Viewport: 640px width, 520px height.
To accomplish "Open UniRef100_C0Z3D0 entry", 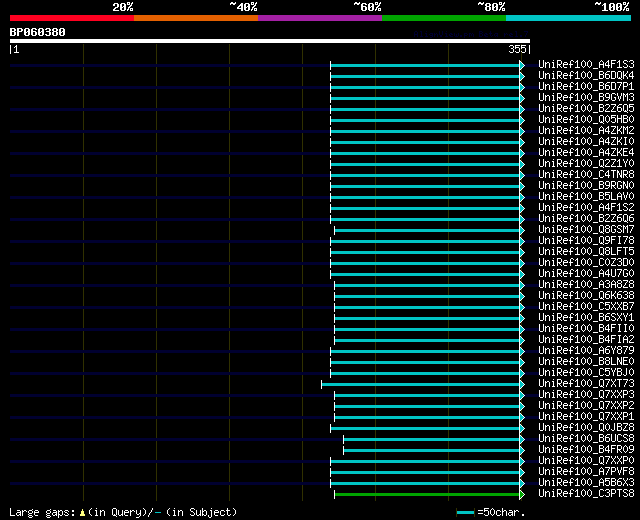I will click(586, 263).
